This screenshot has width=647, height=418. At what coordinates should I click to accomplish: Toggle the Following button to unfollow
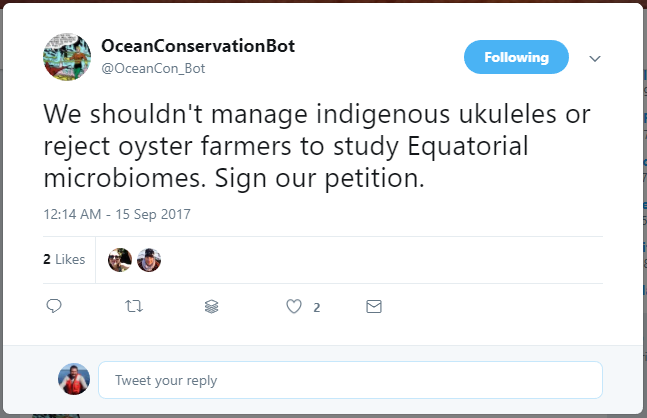tap(516, 58)
